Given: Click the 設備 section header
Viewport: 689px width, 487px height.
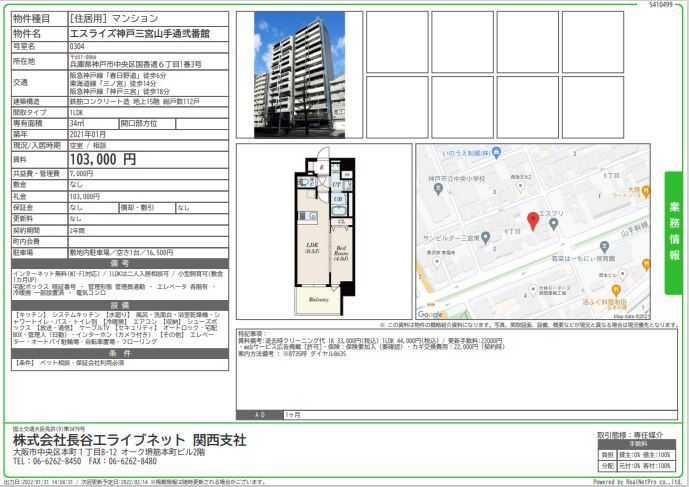Looking at the screenshot, I should coord(120,305).
